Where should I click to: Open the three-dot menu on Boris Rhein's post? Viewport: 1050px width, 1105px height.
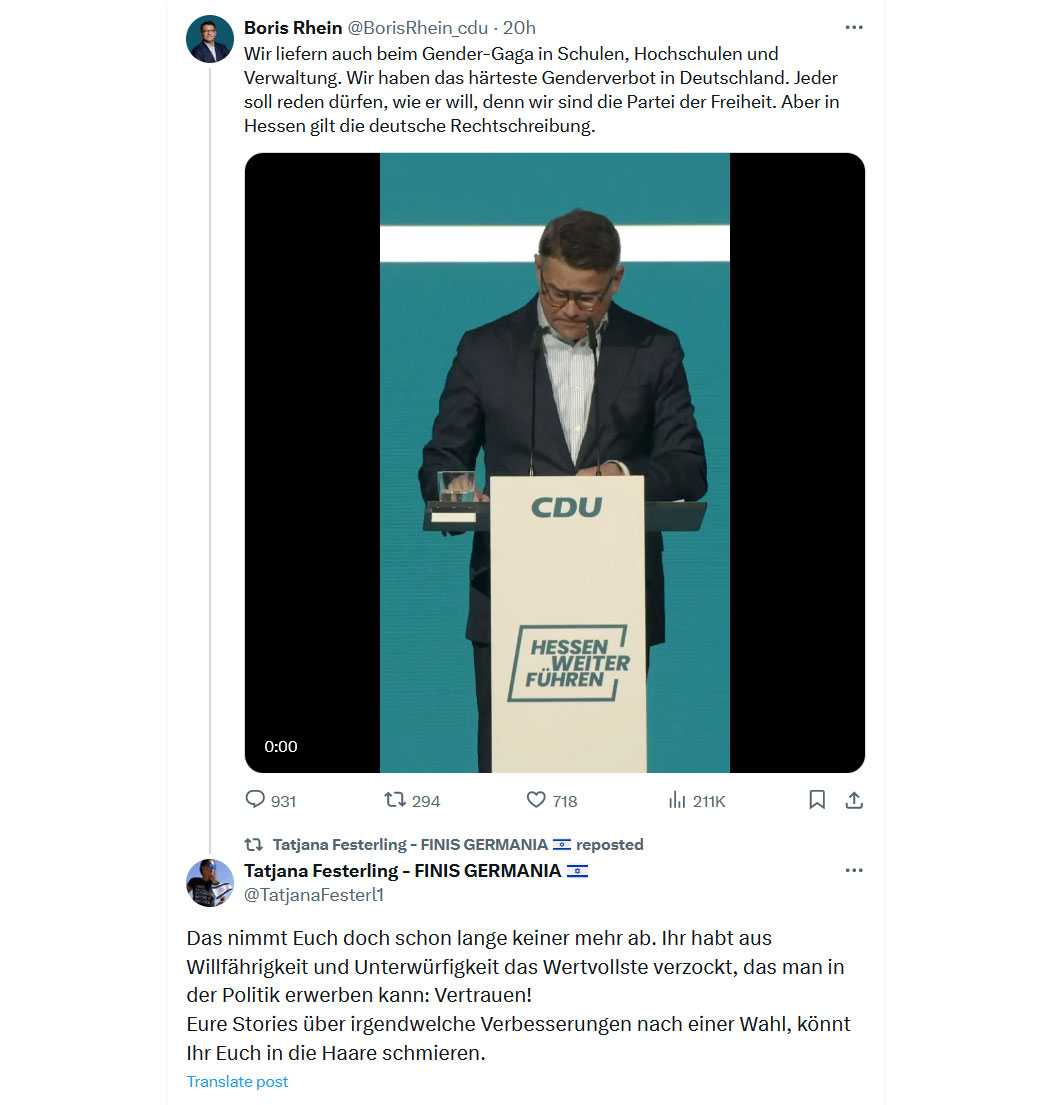click(x=854, y=27)
